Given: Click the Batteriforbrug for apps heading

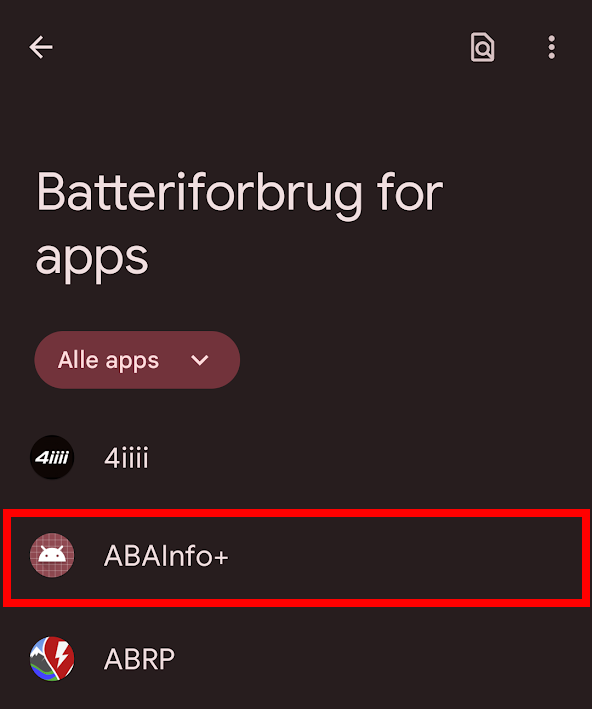Looking at the screenshot, I should click(x=239, y=226).
